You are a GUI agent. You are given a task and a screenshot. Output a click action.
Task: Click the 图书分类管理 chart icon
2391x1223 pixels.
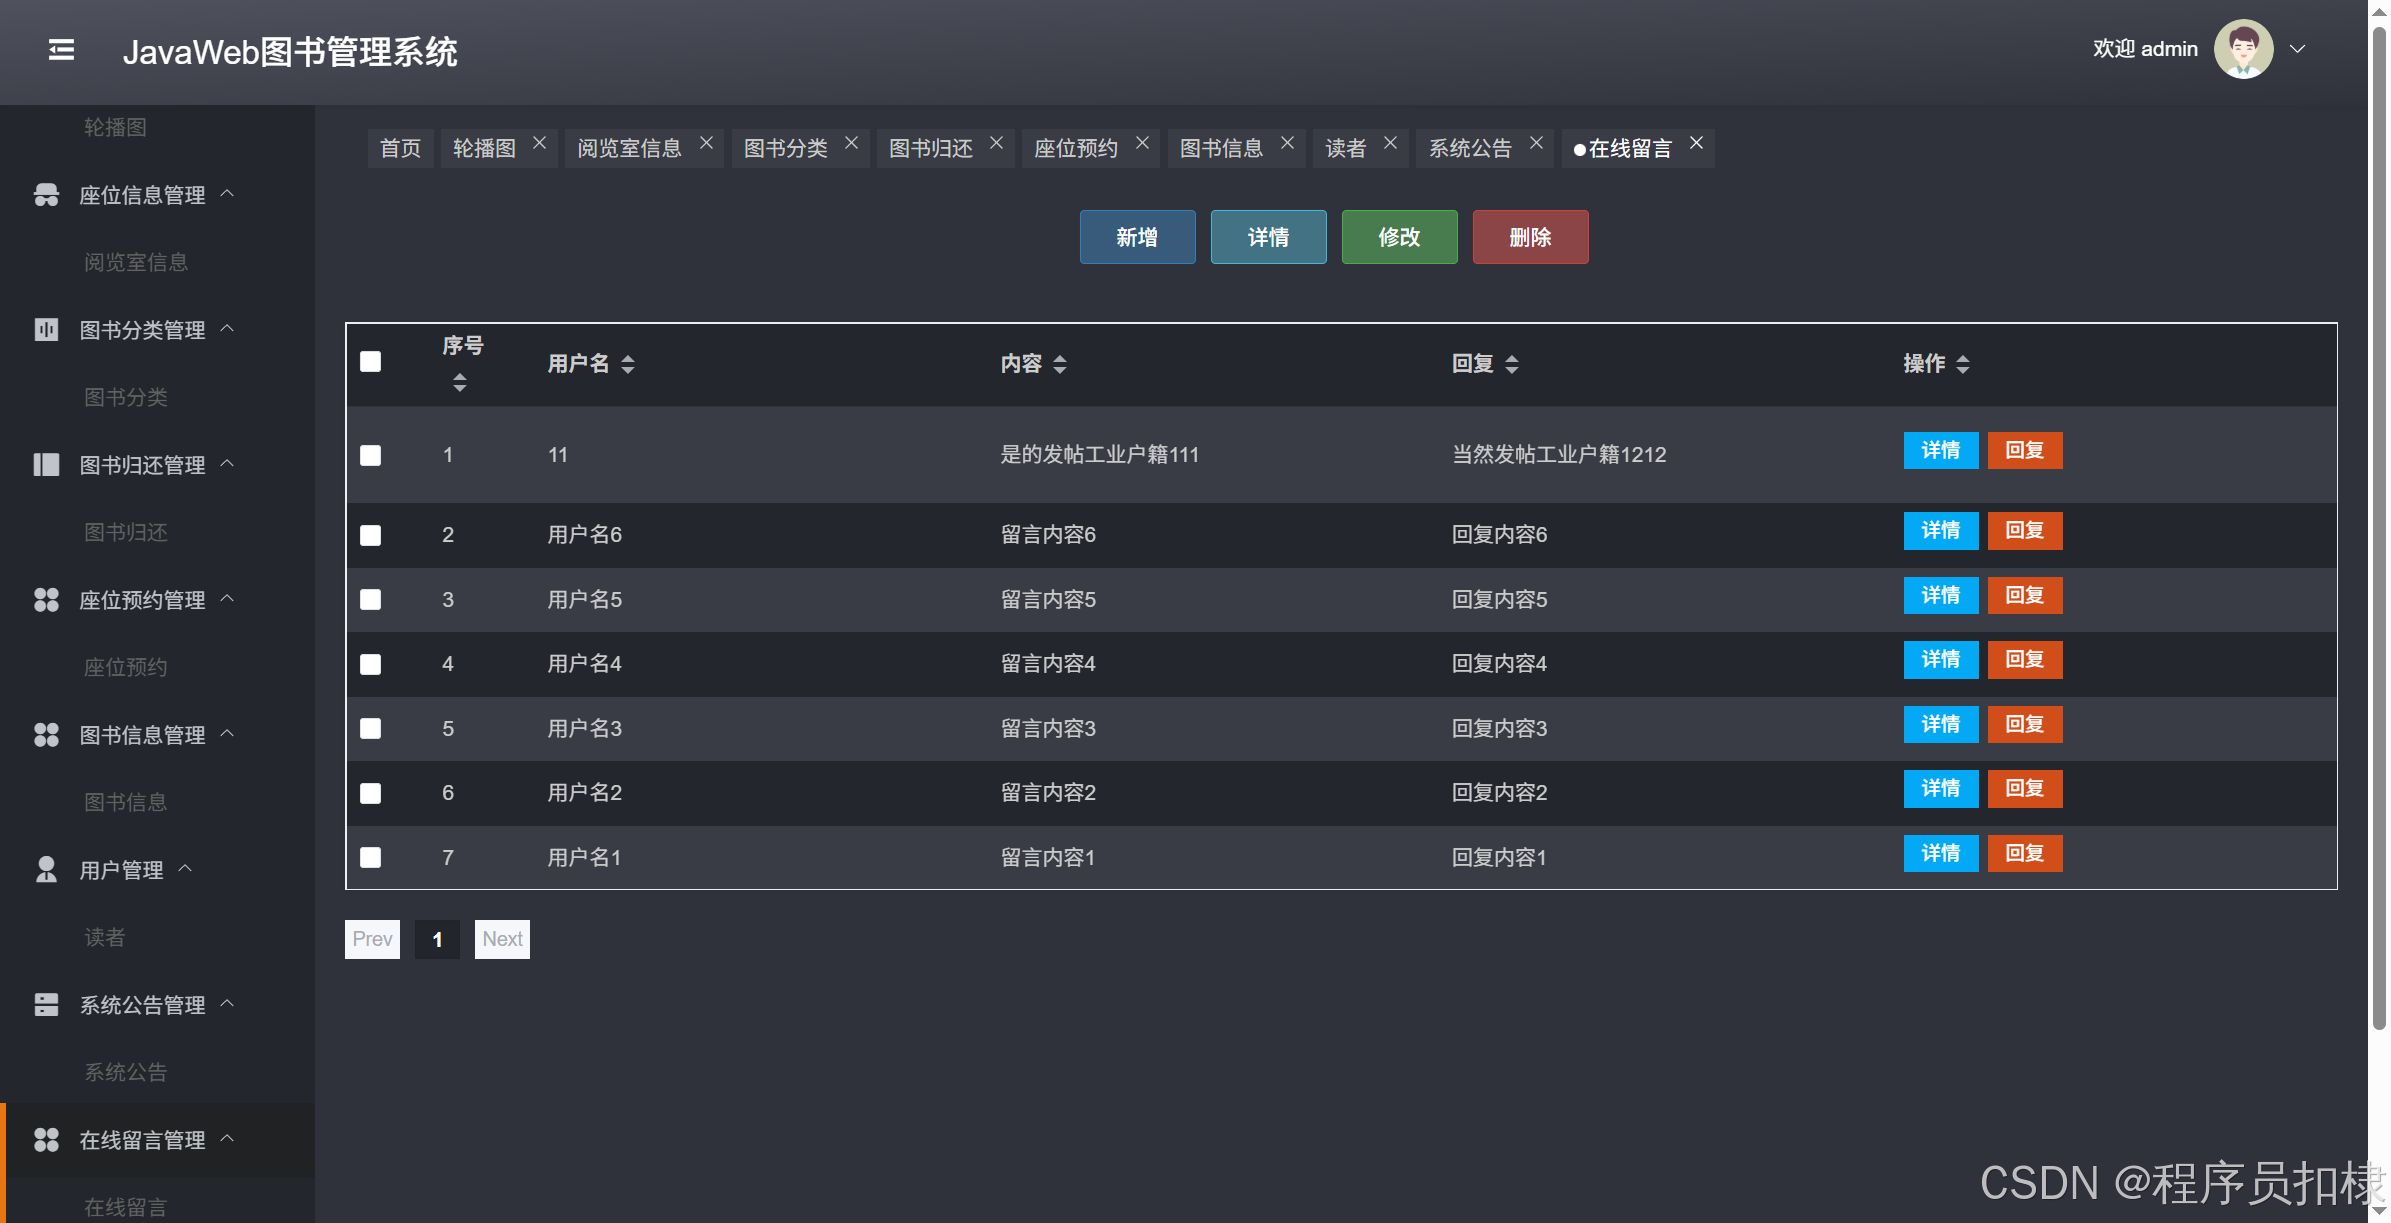(46, 330)
